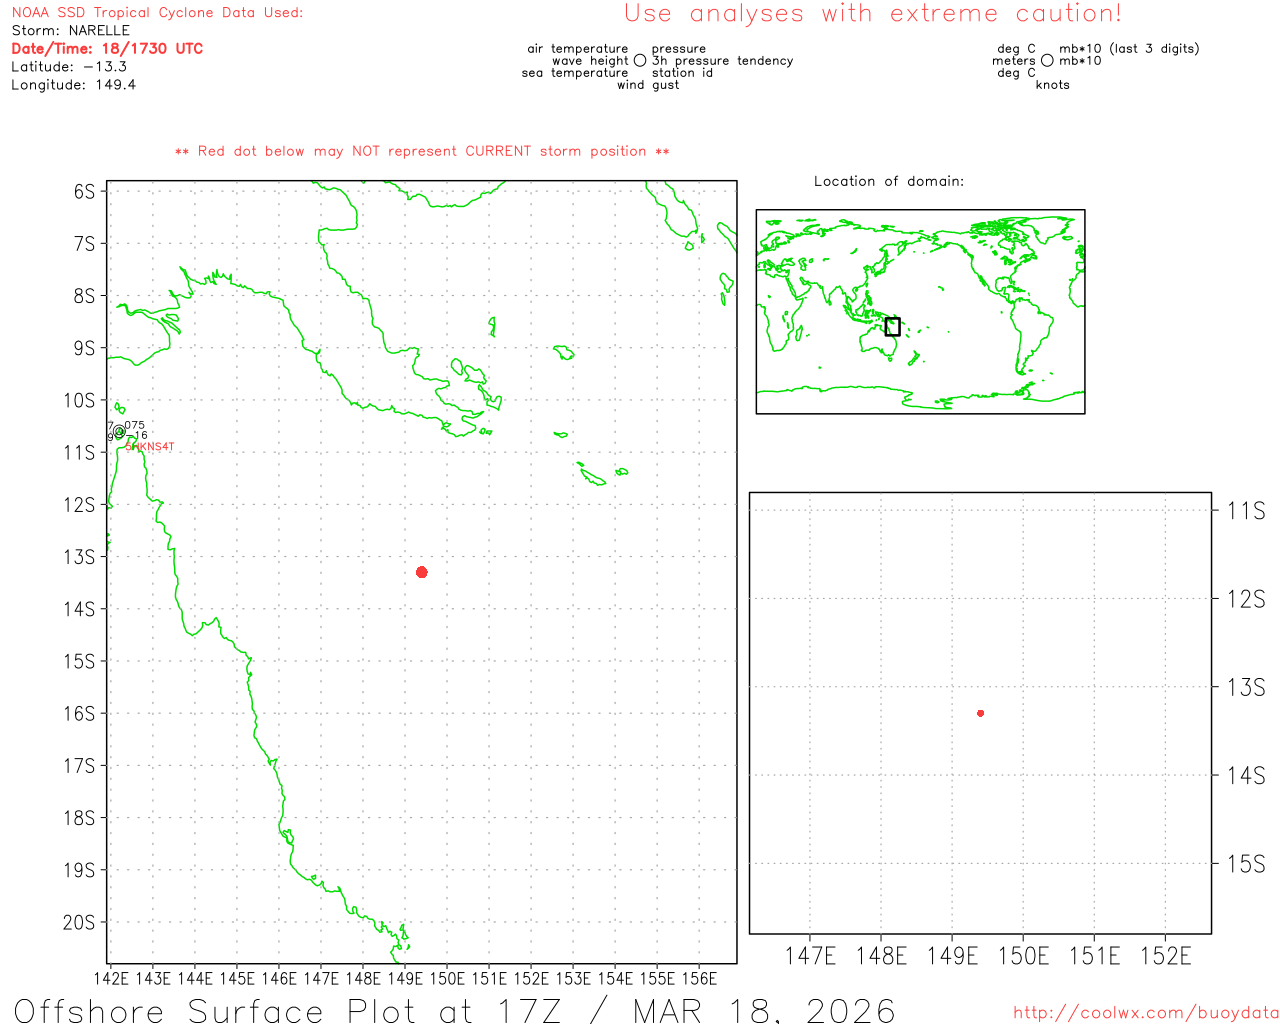The height and width of the screenshot is (1024, 1280).
Task: Click the Longitude 149.4 text
Action: pos(73,85)
